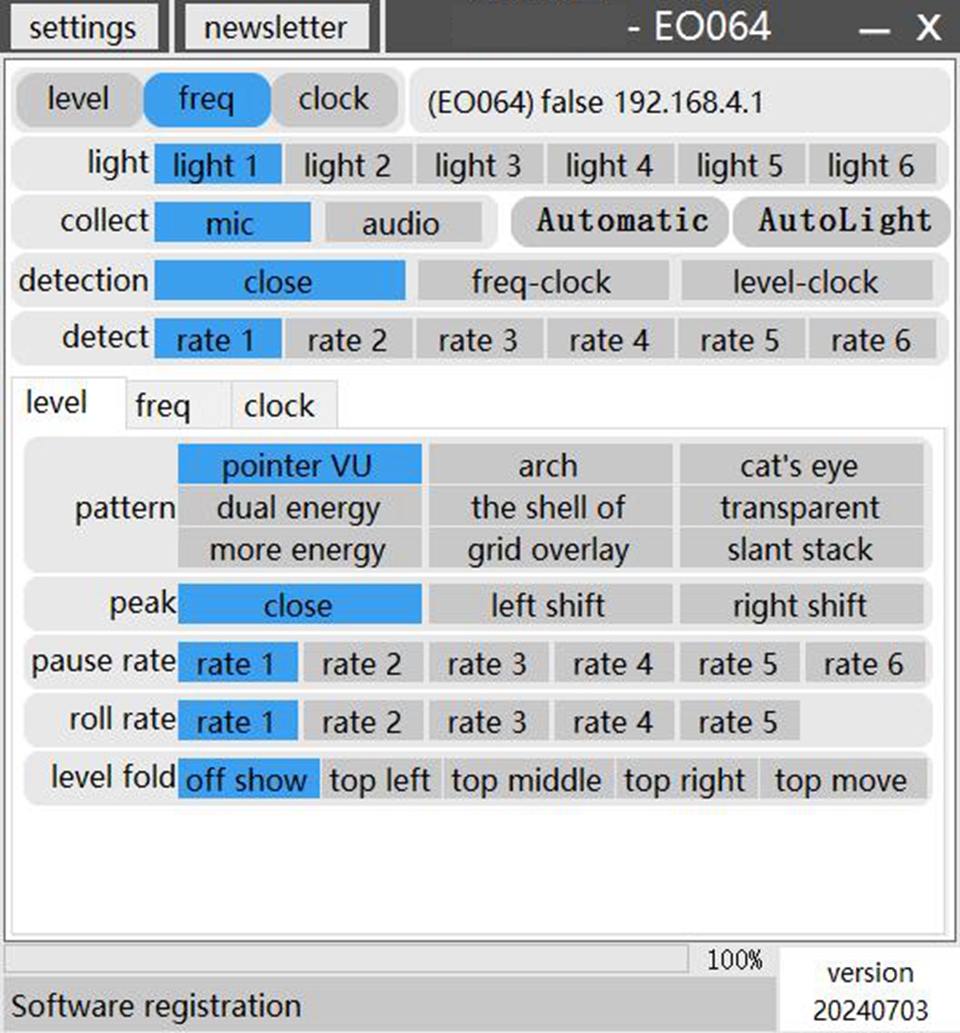
Task: Choose light 3 option
Action: coord(479,165)
